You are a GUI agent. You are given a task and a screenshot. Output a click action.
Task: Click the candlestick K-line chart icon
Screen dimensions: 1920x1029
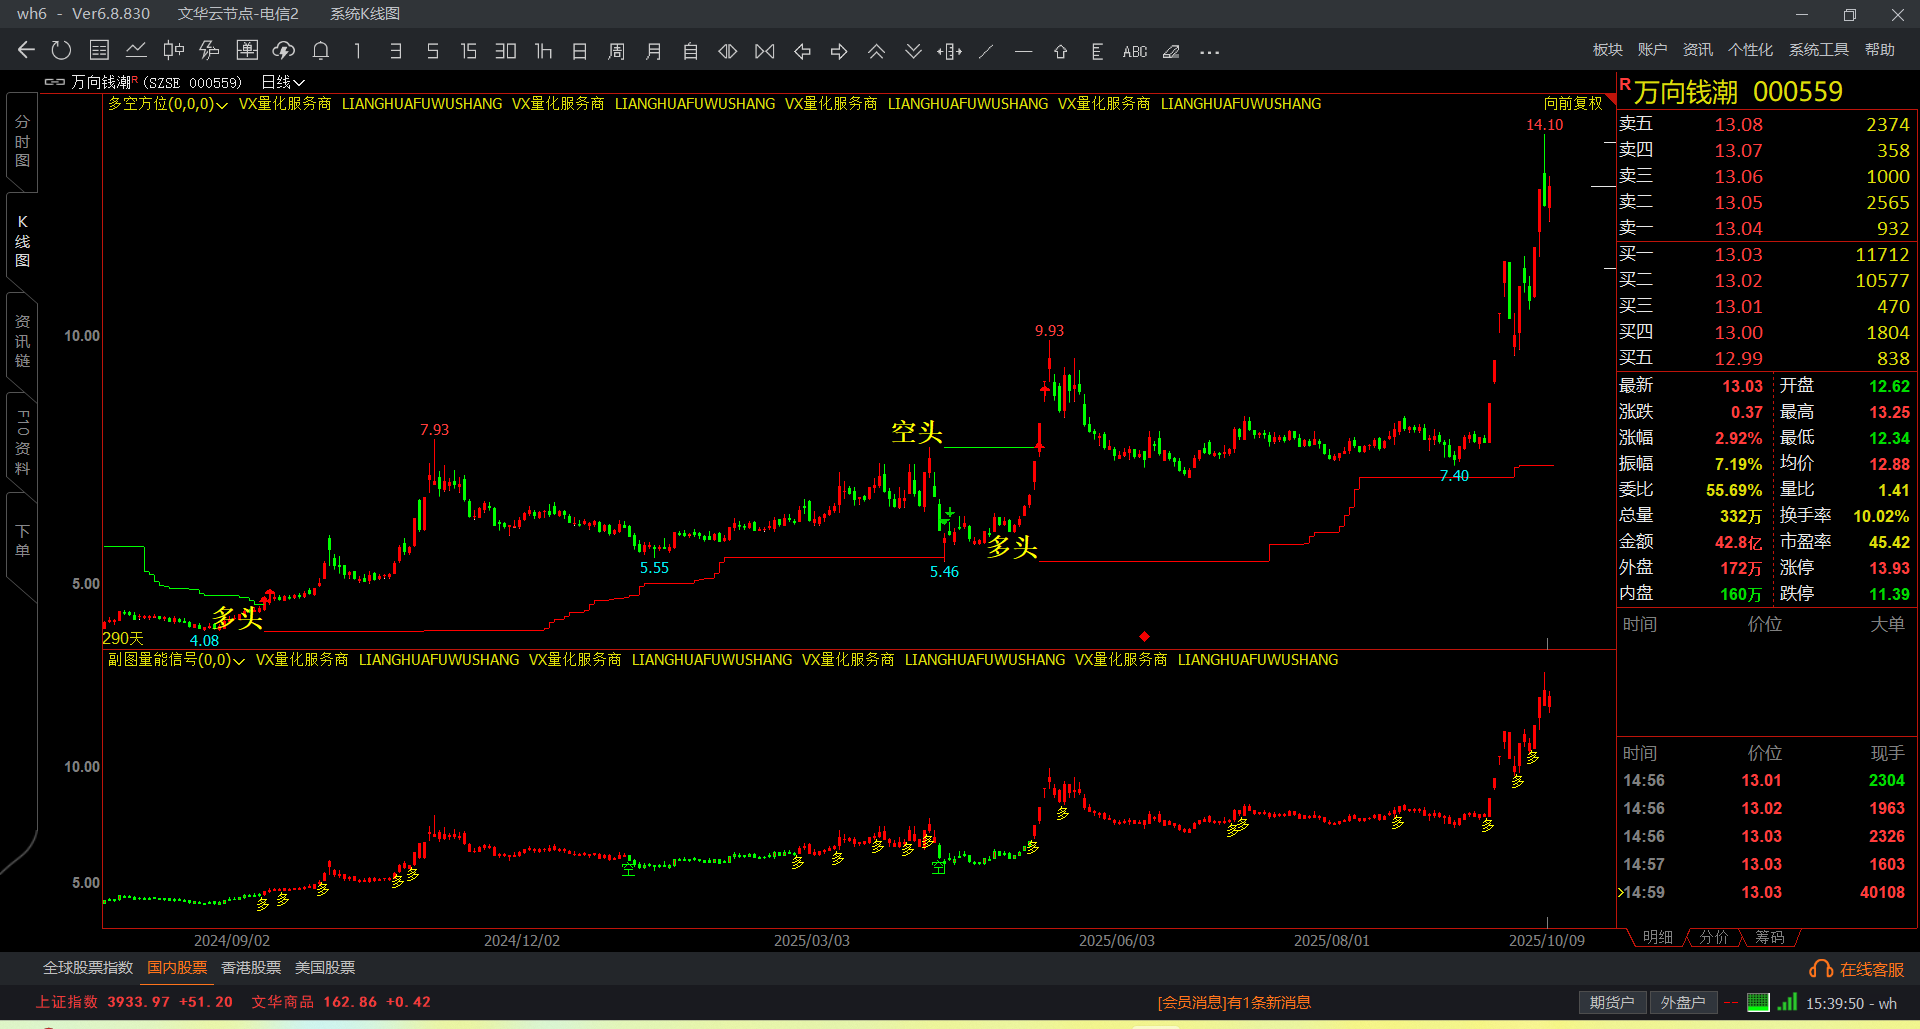173,51
